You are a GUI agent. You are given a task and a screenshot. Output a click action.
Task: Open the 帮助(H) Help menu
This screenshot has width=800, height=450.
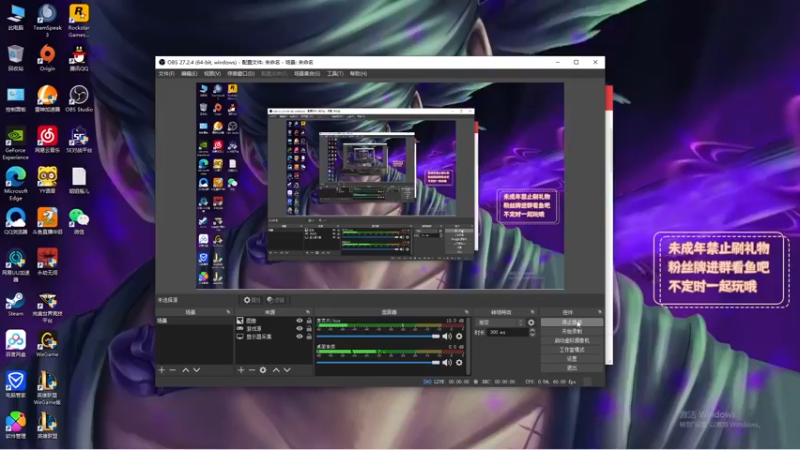[x=358, y=73]
